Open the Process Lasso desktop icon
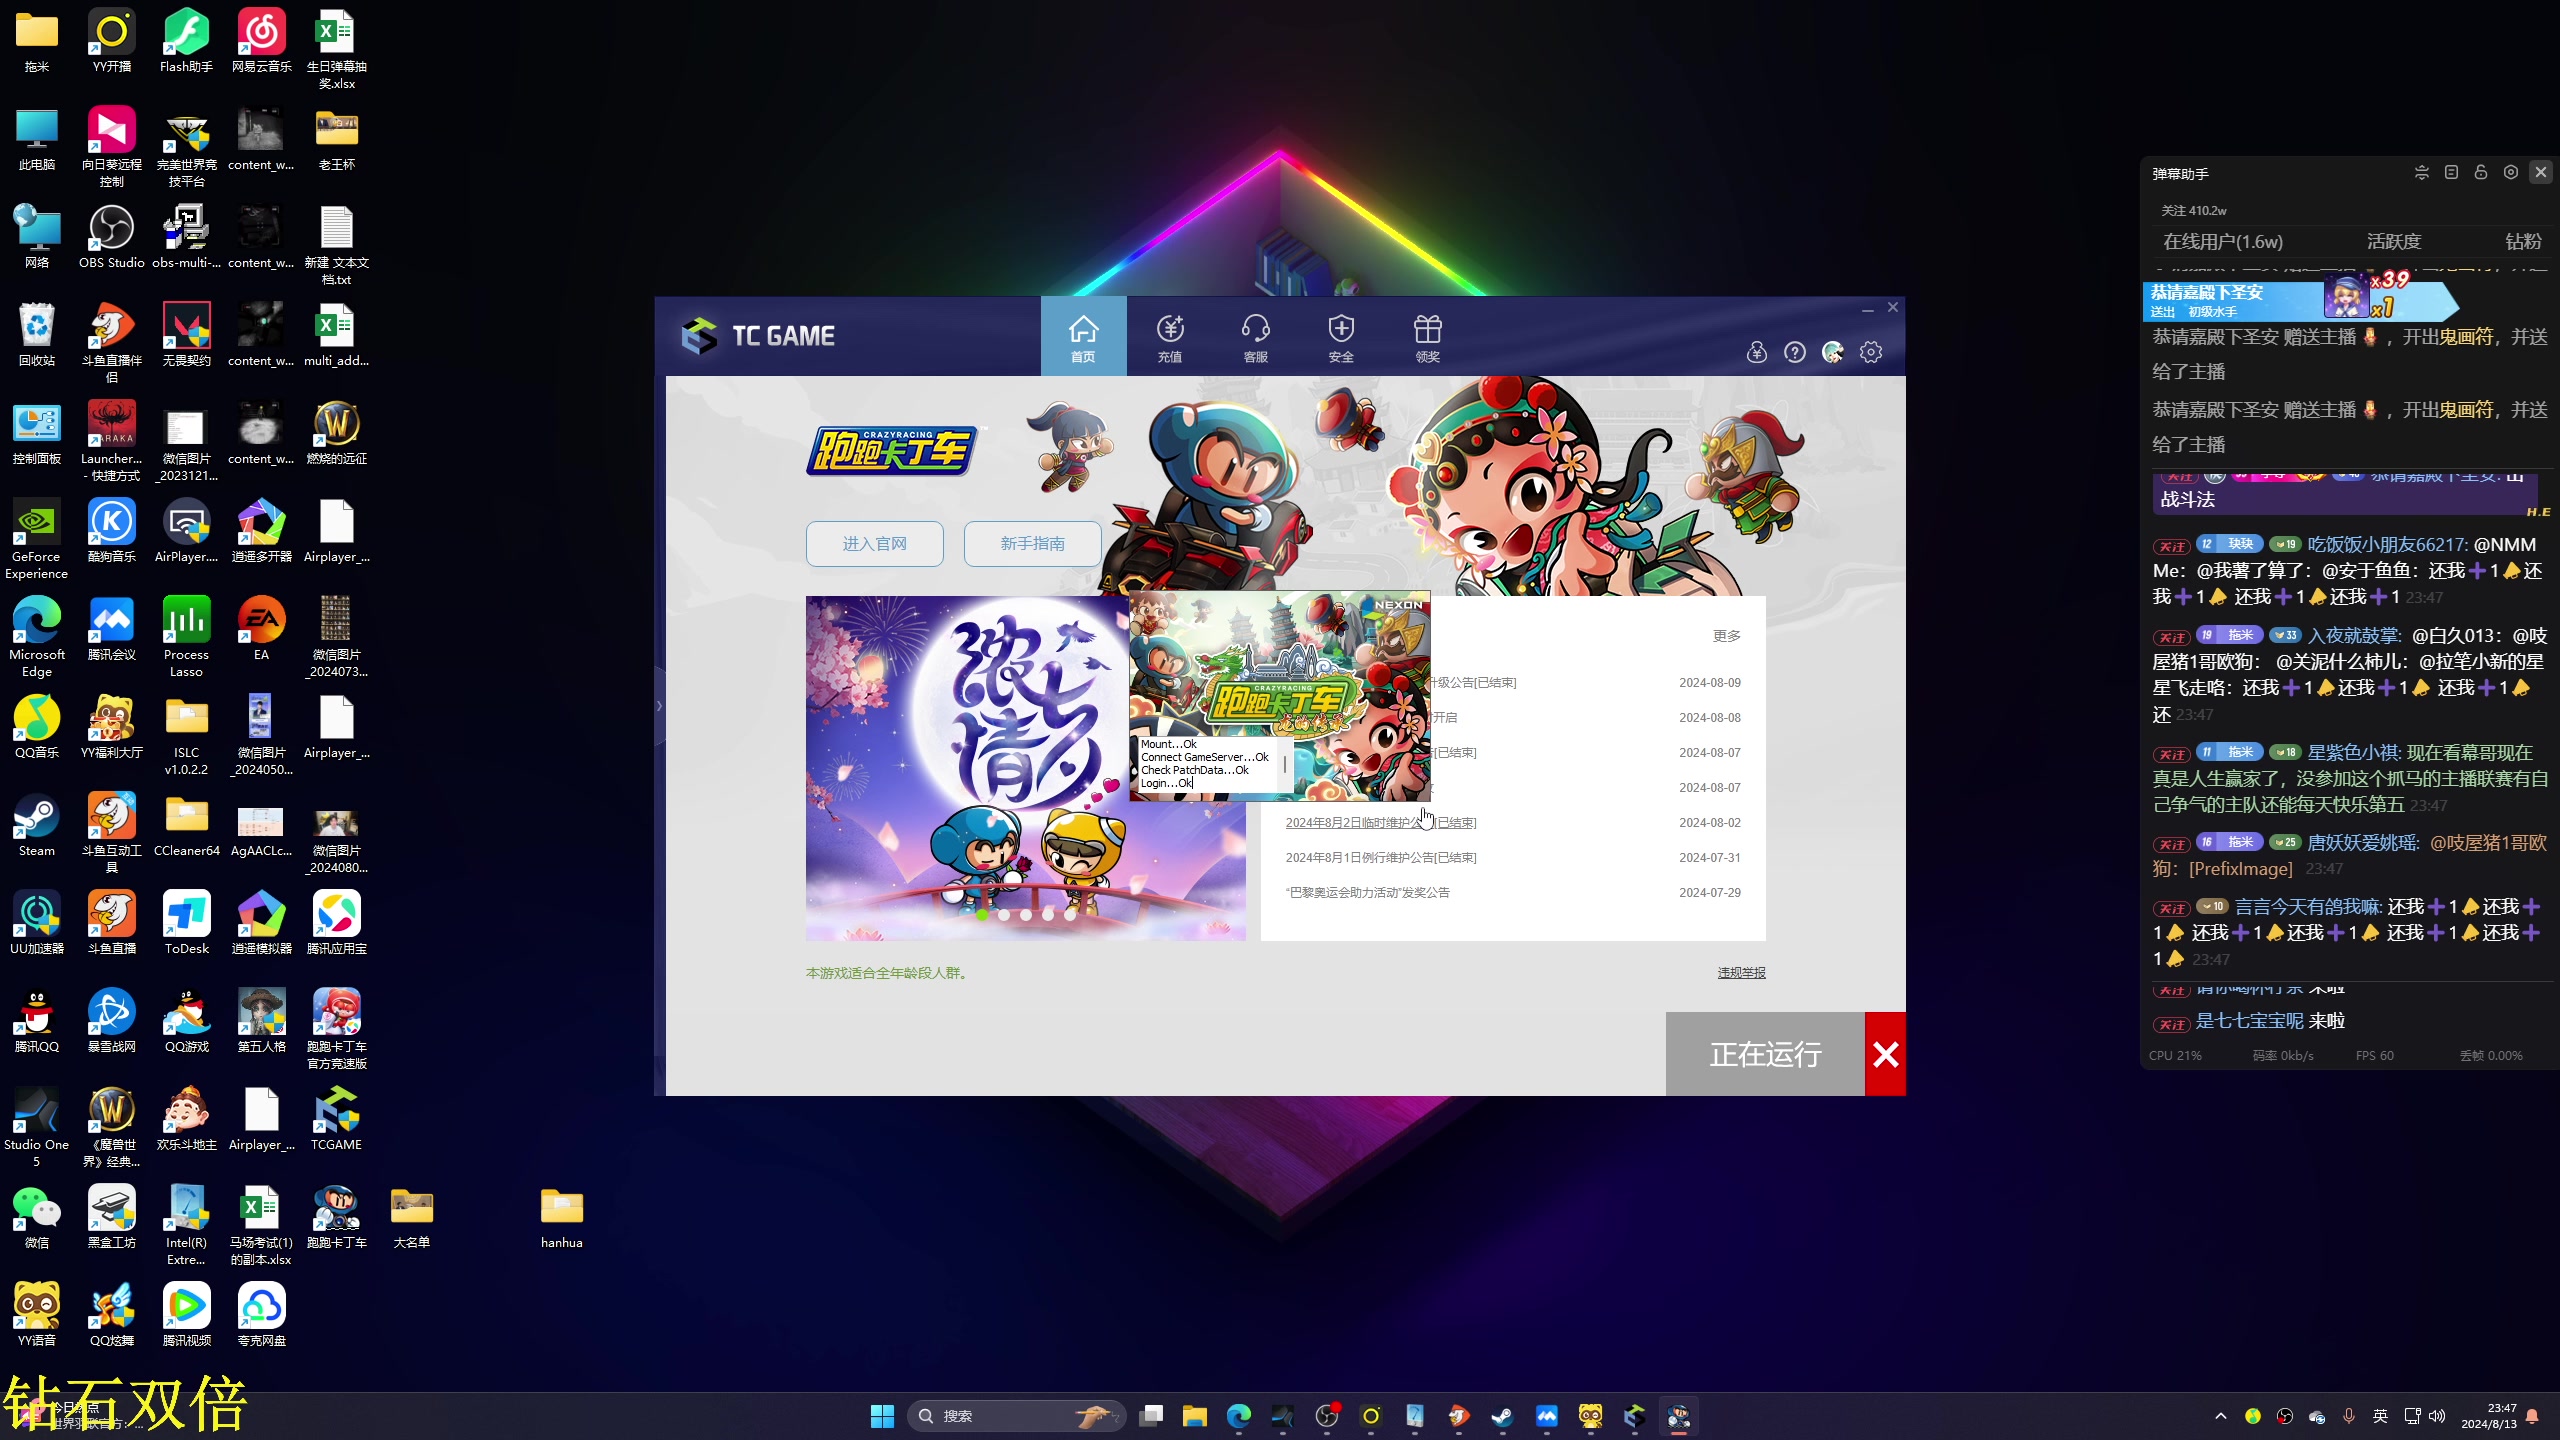This screenshot has width=2560, height=1440. [x=187, y=636]
